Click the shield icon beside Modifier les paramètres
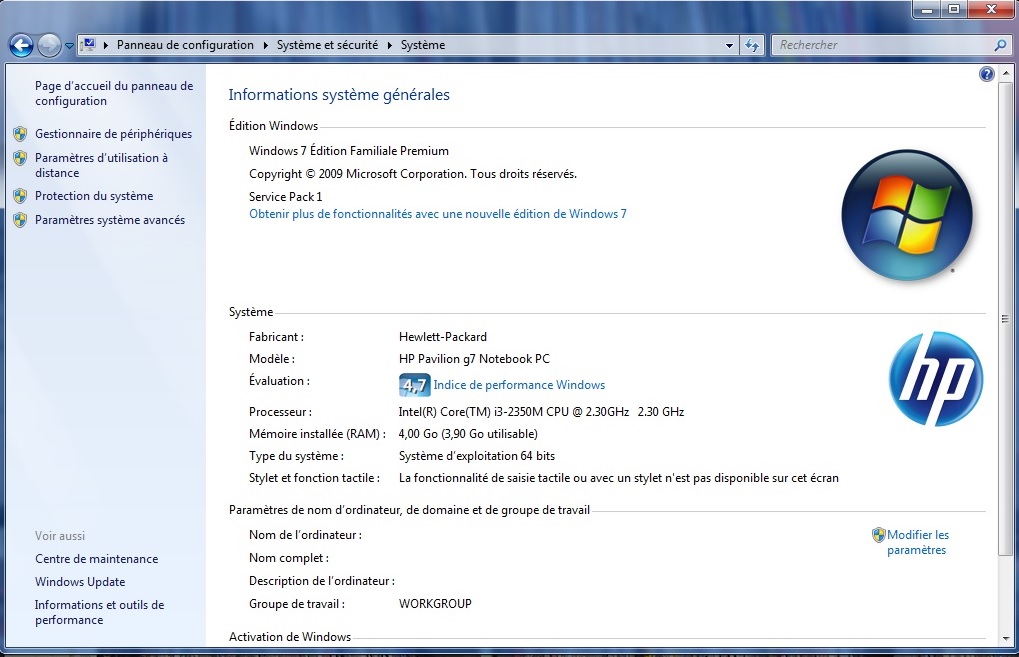Image resolution: width=1019 pixels, height=657 pixels. tap(879, 535)
